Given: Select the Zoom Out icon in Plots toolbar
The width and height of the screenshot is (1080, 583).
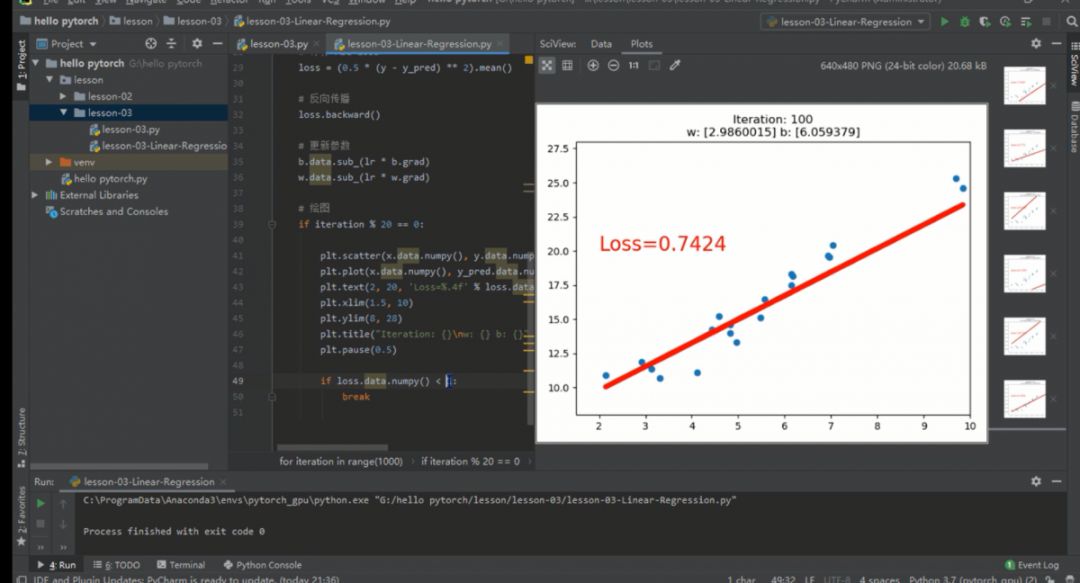Looking at the screenshot, I should coord(613,65).
